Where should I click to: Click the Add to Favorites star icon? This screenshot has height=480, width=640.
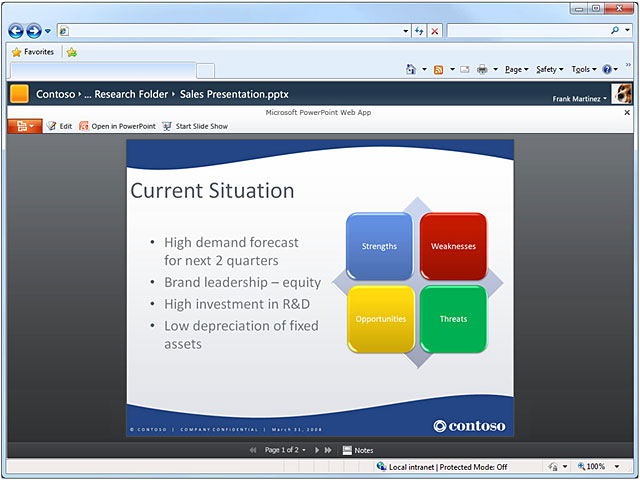coord(72,52)
